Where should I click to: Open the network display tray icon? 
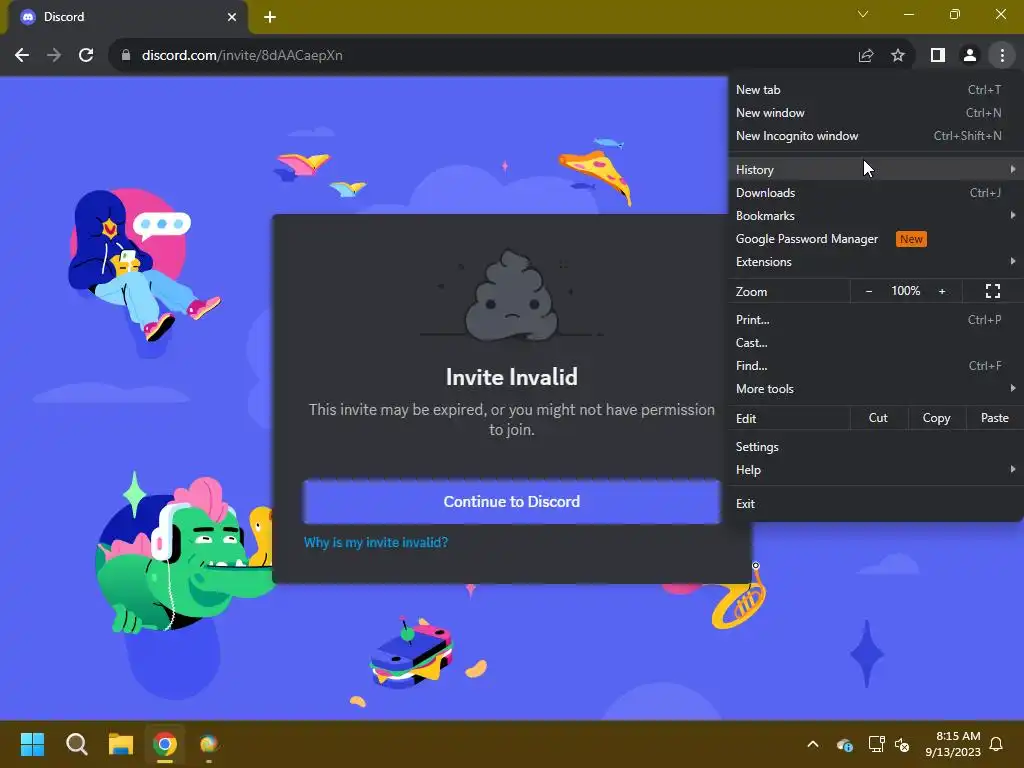click(x=876, y=744)
